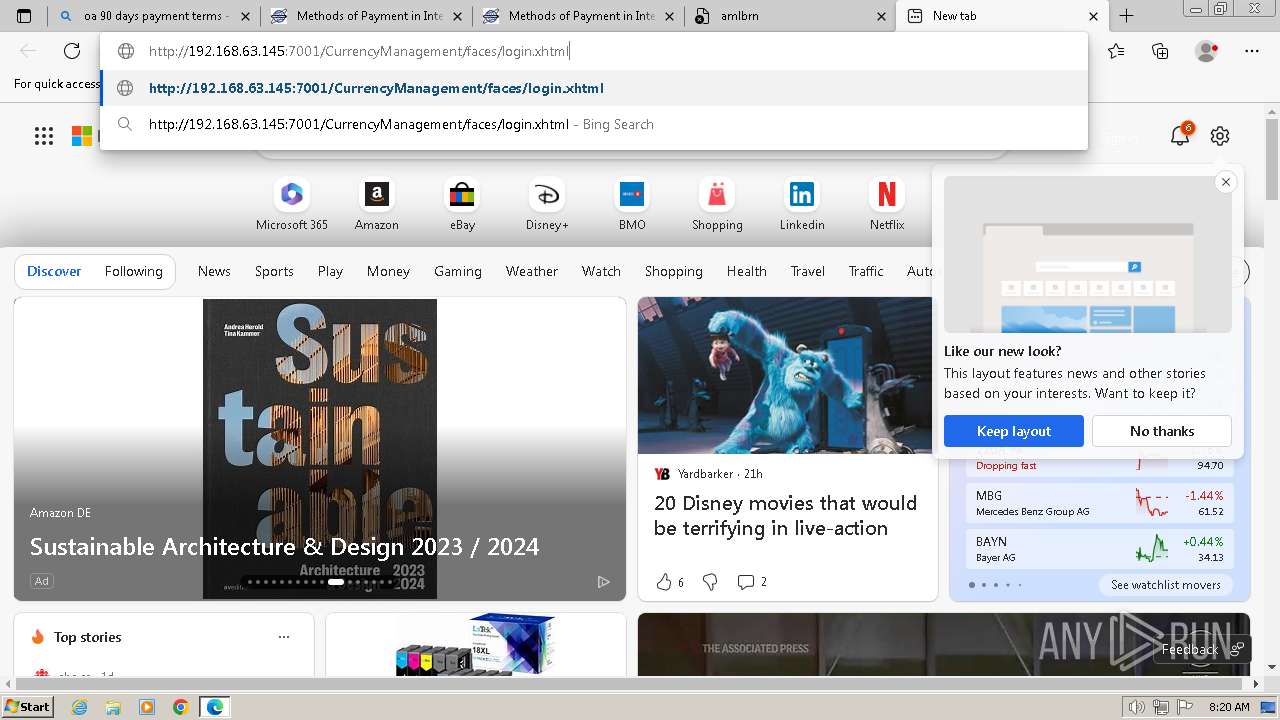The width and height of the screenshot is (1280, 720).
Task: Switch to first Methods of Payment tab
Action: 366,16
